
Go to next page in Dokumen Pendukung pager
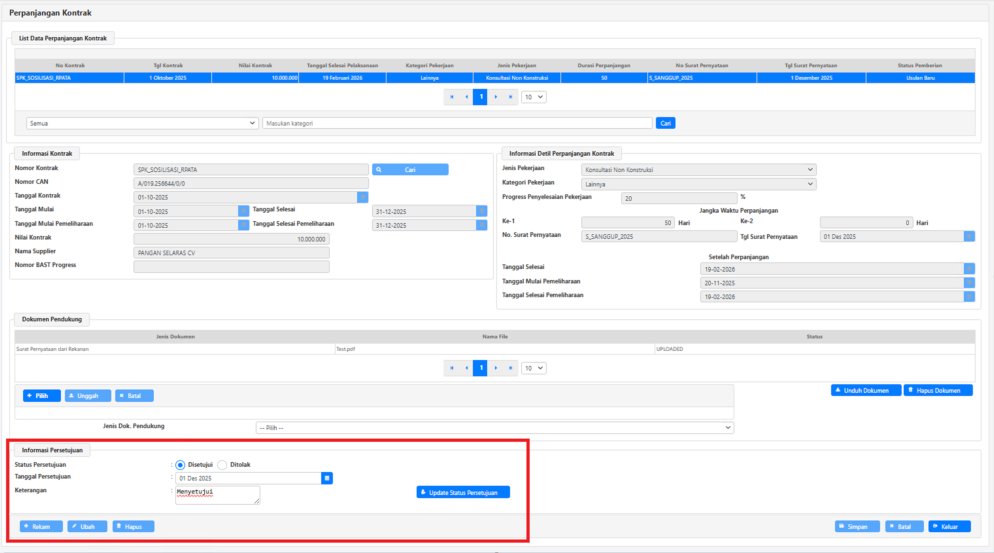496,368
